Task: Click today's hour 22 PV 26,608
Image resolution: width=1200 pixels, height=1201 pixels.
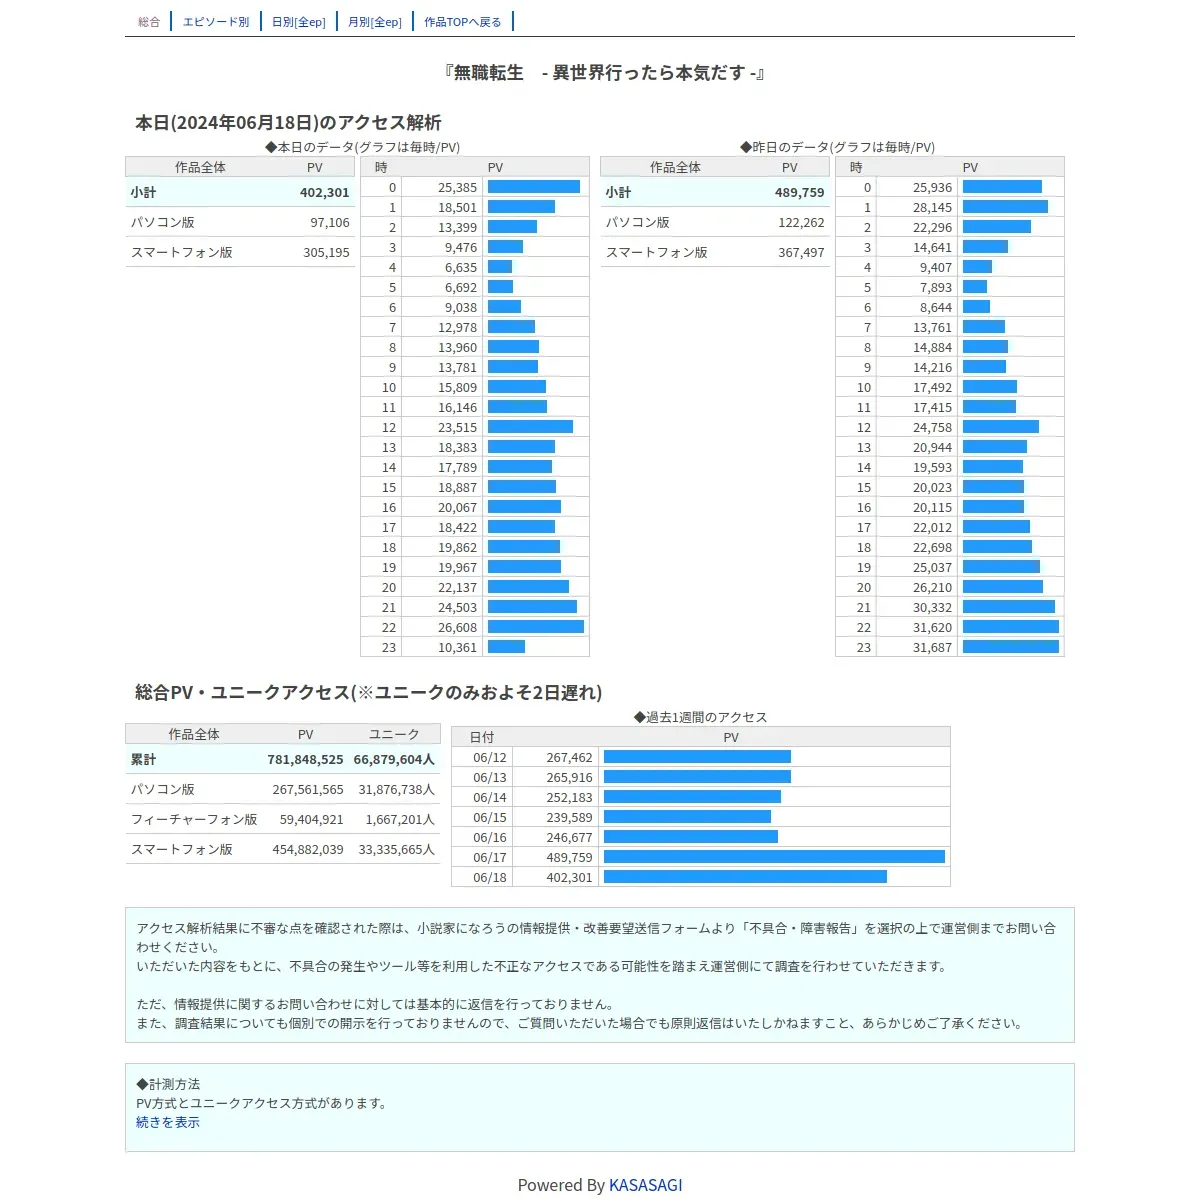Action: [458, 627]
